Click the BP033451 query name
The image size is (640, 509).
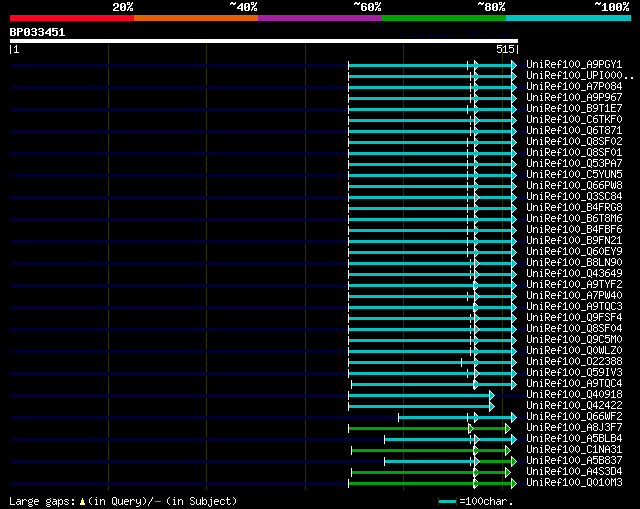click(37, 32)
